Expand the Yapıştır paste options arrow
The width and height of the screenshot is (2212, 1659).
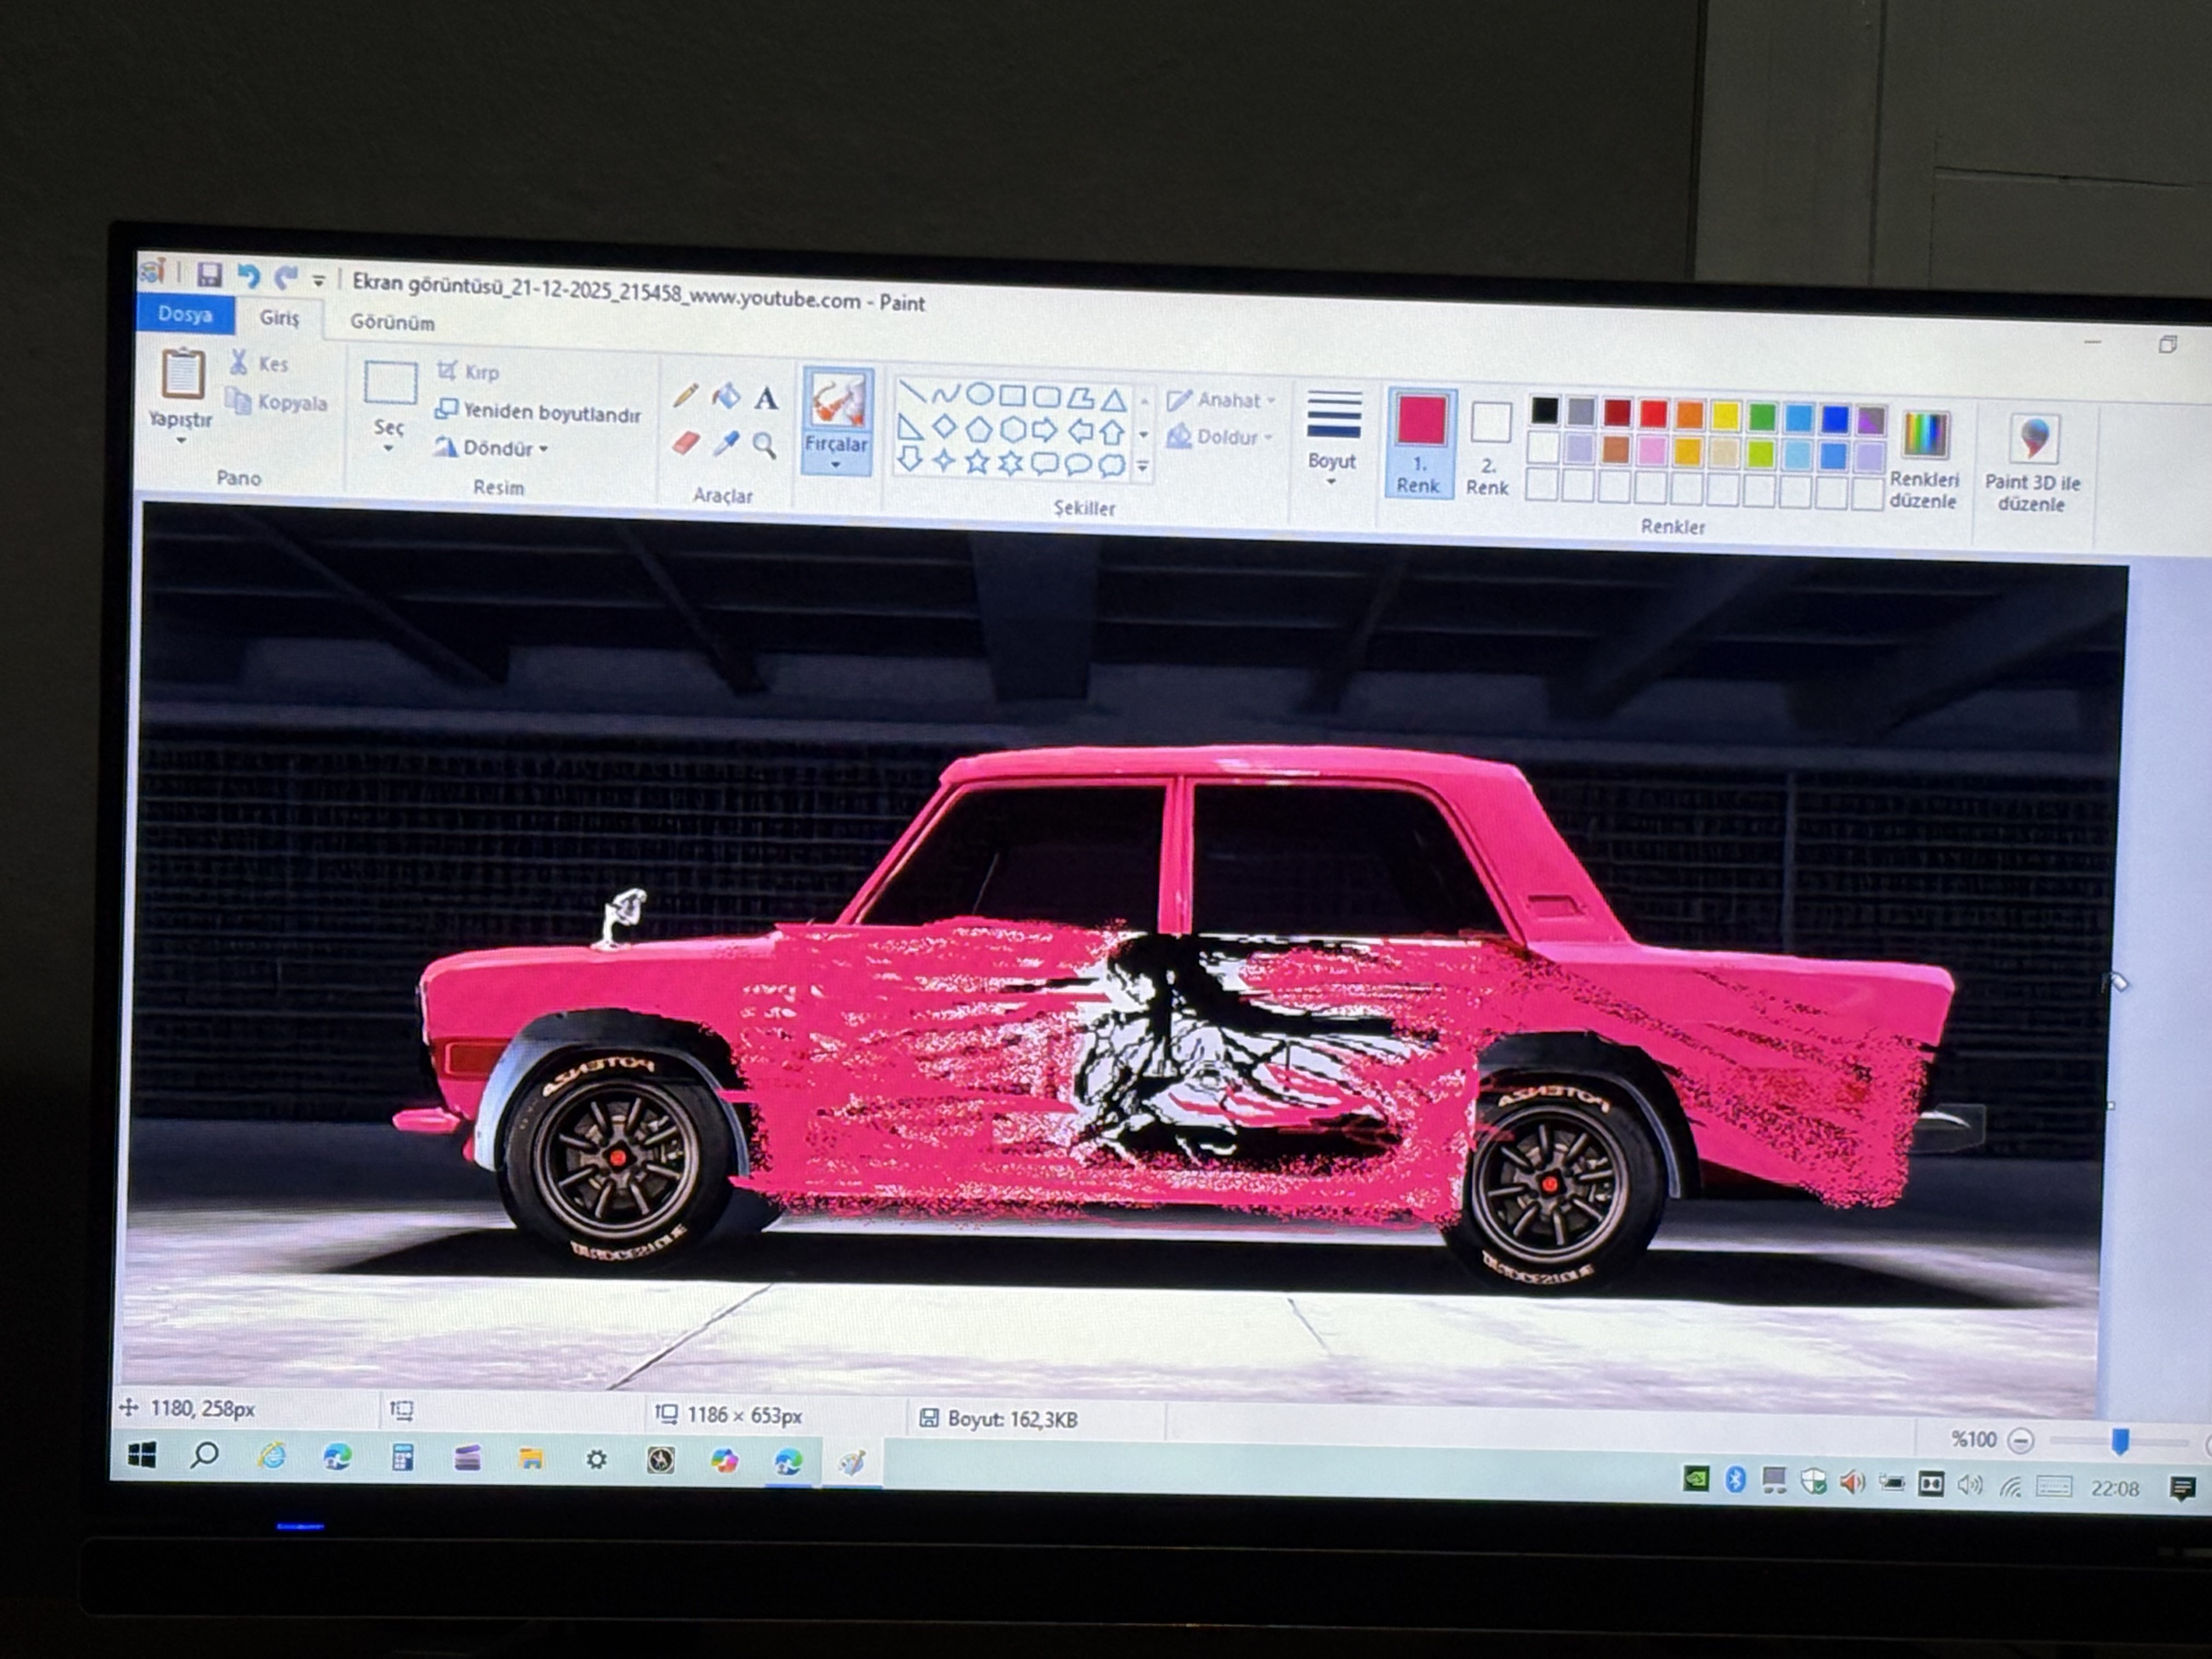pyautogui.click(x=181, y=441)
